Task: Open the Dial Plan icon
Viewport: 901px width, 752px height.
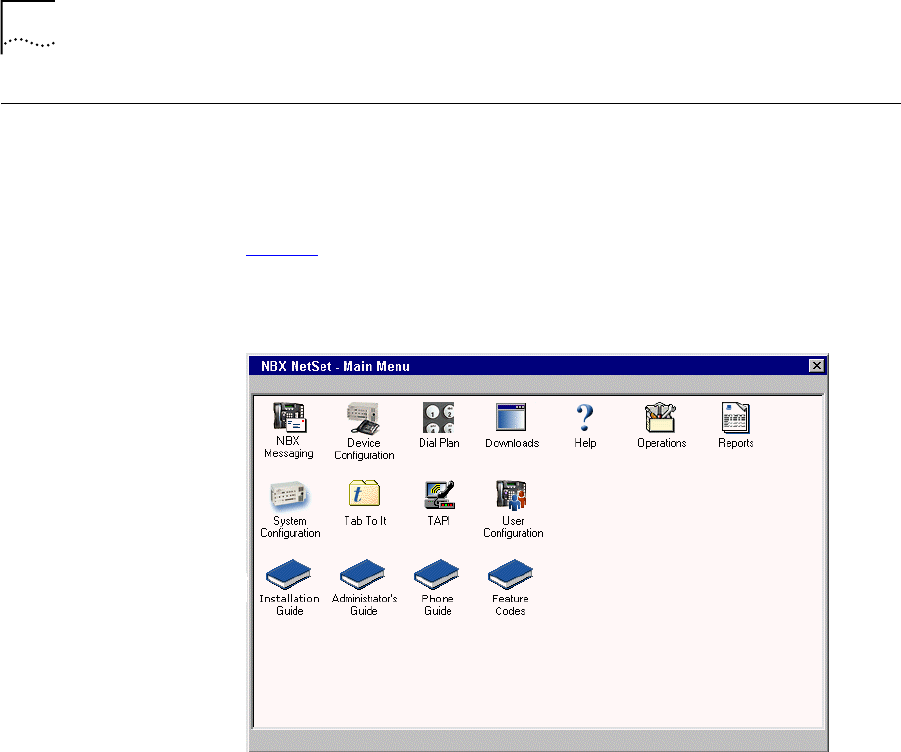Action: tap(438, 418)
